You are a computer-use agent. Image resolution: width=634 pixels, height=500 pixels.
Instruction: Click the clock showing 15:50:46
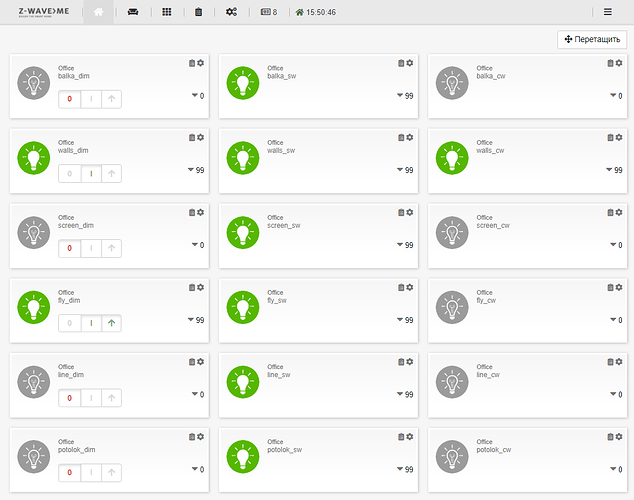316,12
